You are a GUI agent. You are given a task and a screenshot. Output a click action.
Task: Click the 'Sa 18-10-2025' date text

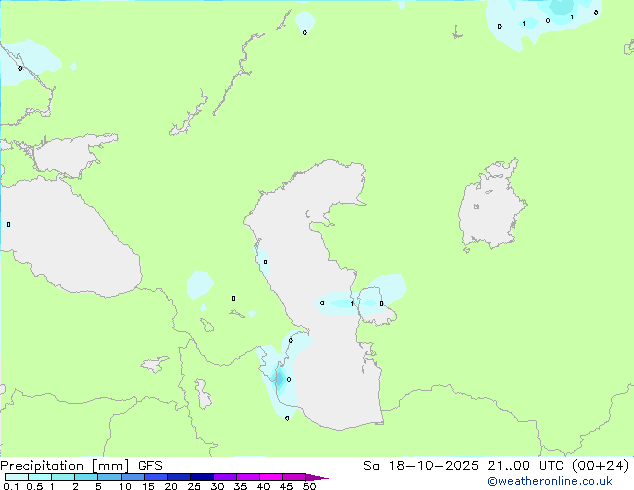coord(421,466)
